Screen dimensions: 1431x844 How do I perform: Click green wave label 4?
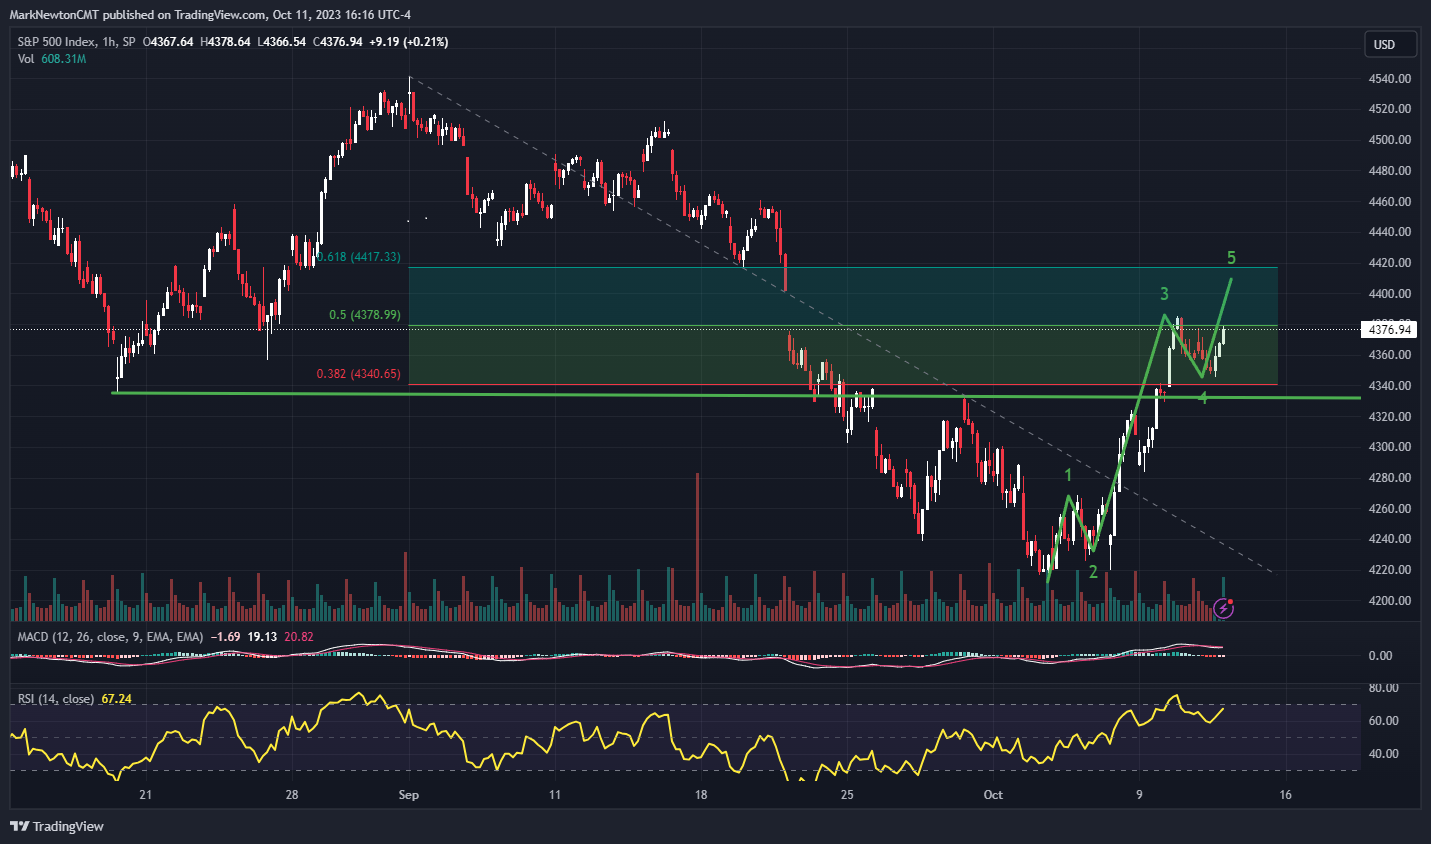point(1203,398)
